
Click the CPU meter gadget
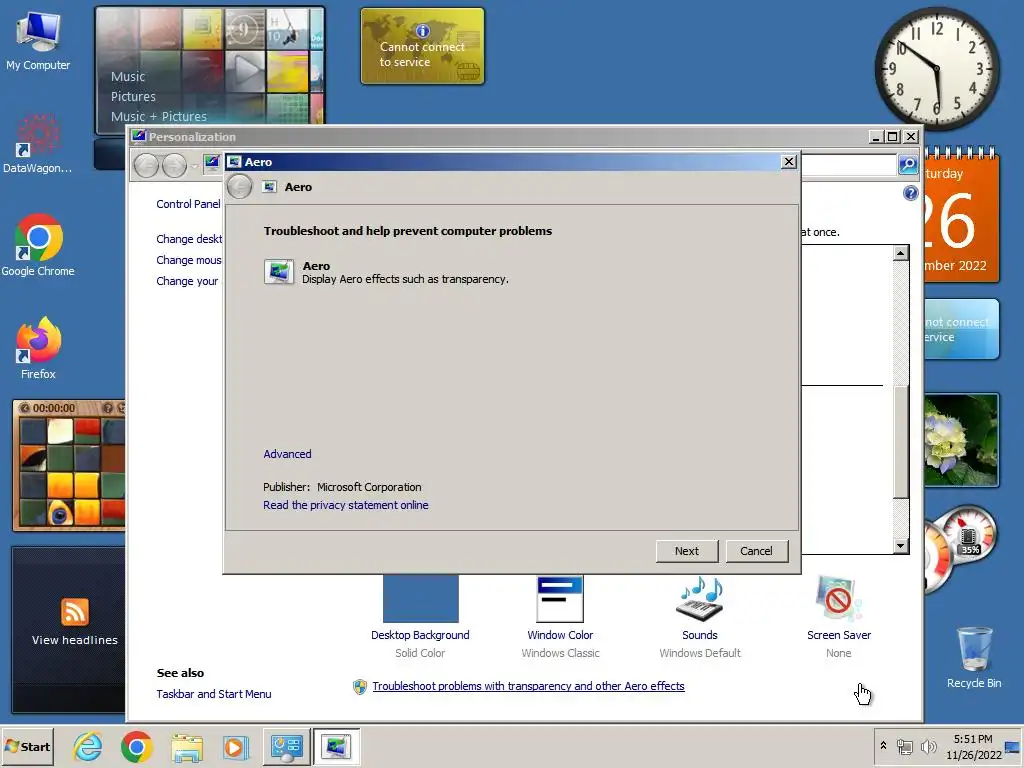tap(961, 549)
